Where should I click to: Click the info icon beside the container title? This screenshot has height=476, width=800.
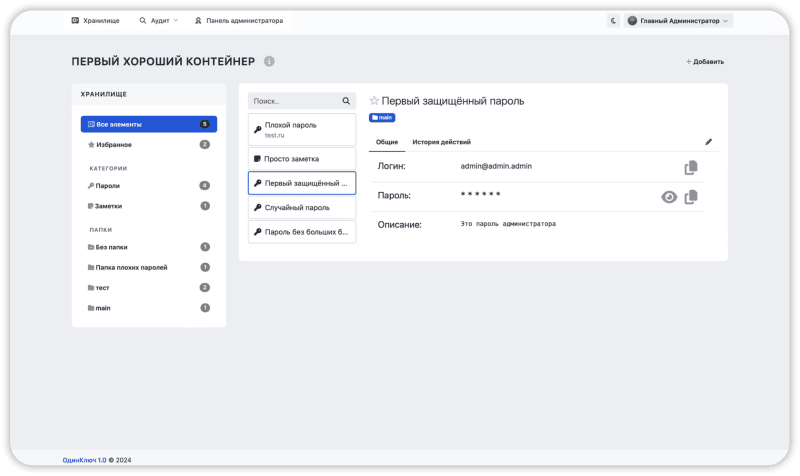[x=269, y=61]
